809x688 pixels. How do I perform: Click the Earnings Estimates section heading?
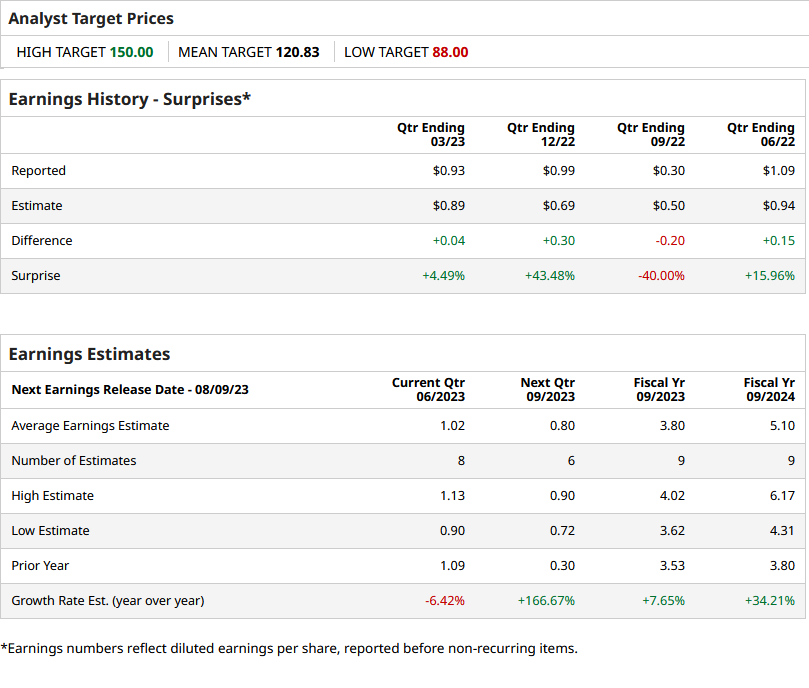pos(90,354)
